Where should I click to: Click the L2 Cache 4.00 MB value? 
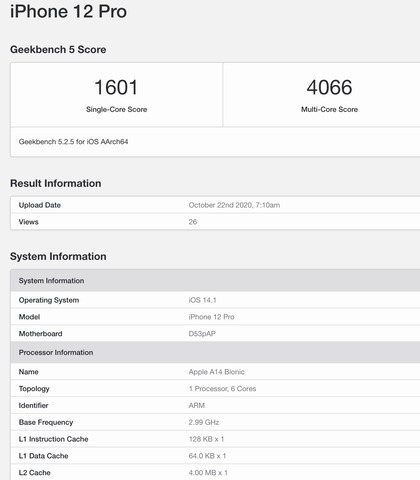(x=208, y=473)
